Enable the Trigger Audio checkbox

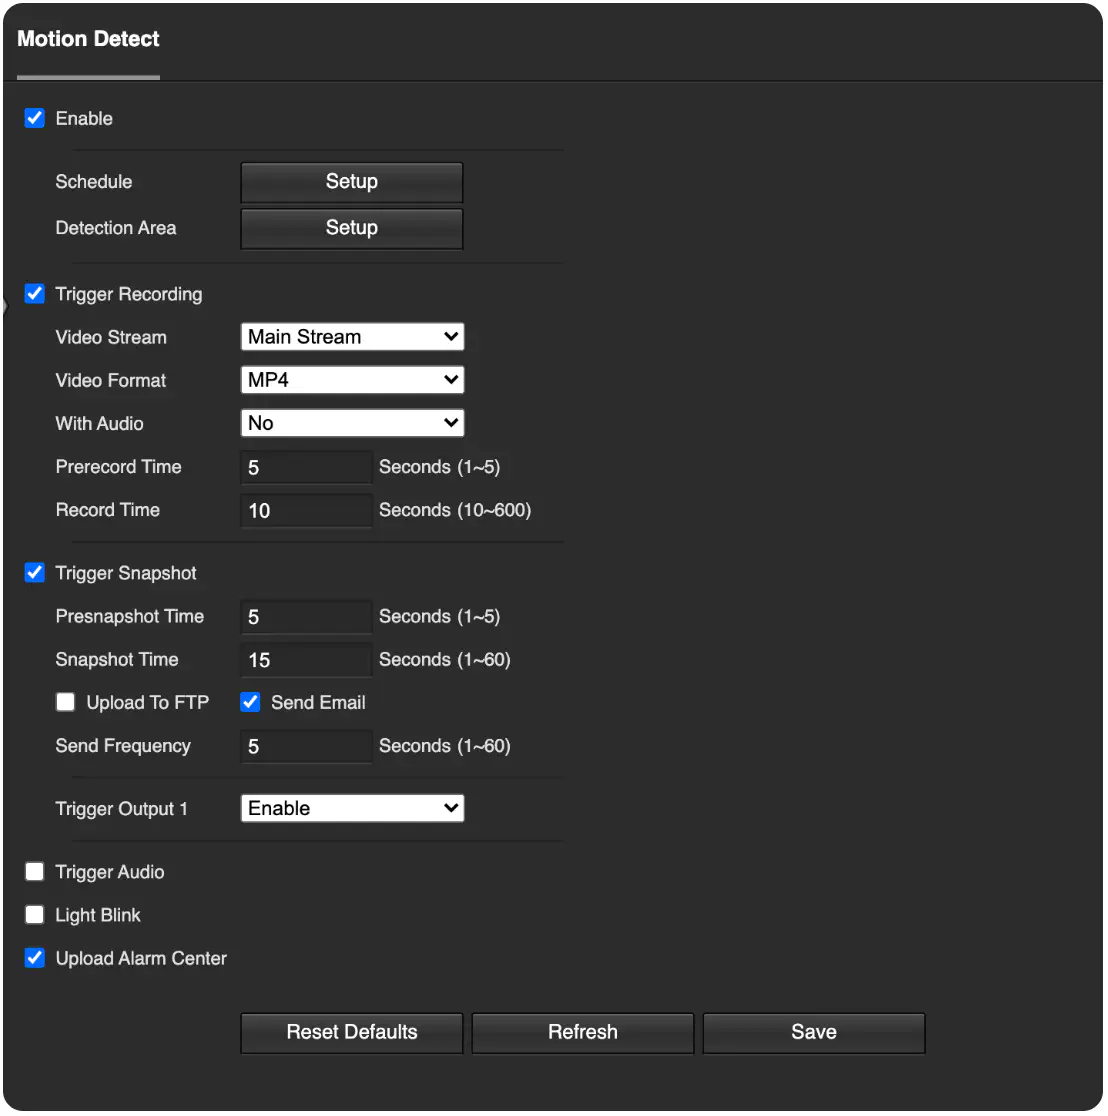34,872
